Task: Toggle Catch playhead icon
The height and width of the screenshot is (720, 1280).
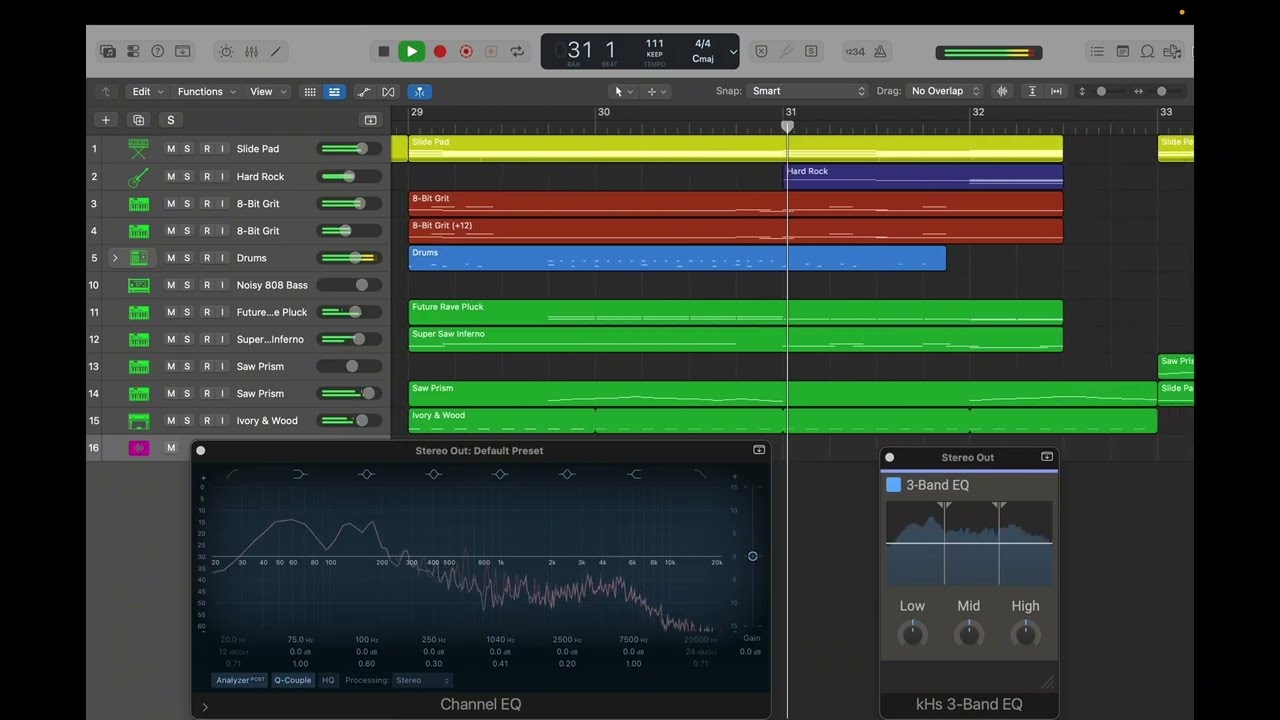Action: pos(420,91)
